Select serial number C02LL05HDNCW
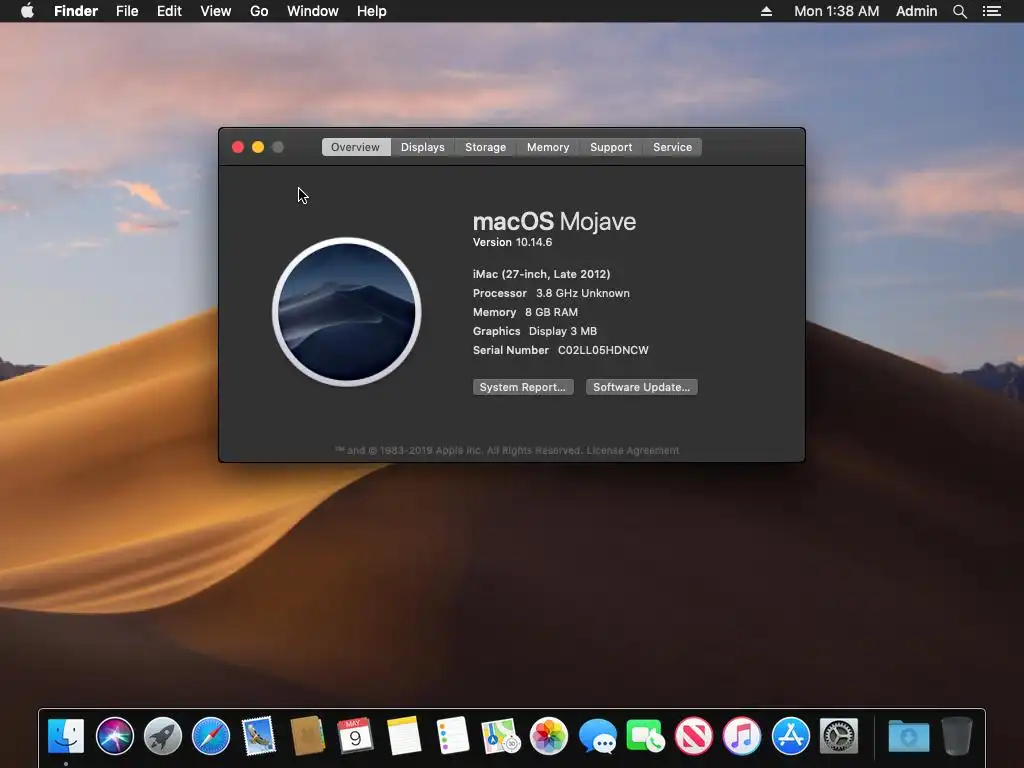The image size is (1024, 768). pos(603,350)
